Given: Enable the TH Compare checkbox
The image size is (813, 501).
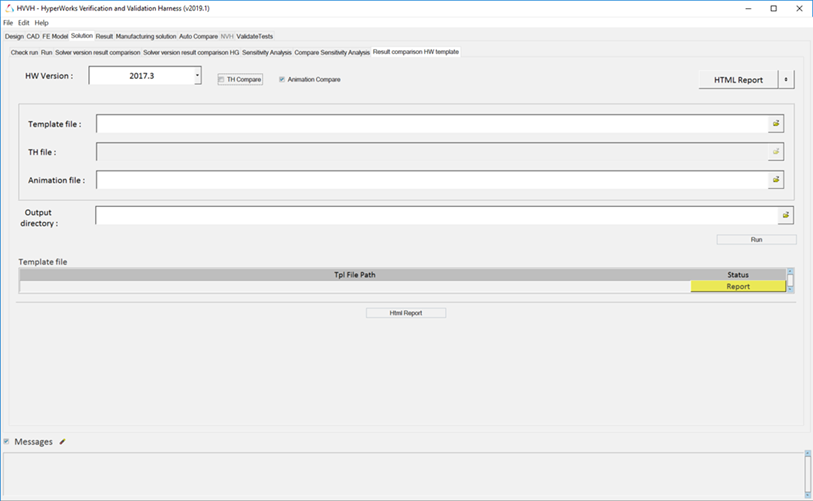Looking at the screenshot, I should tap(221, 79).
